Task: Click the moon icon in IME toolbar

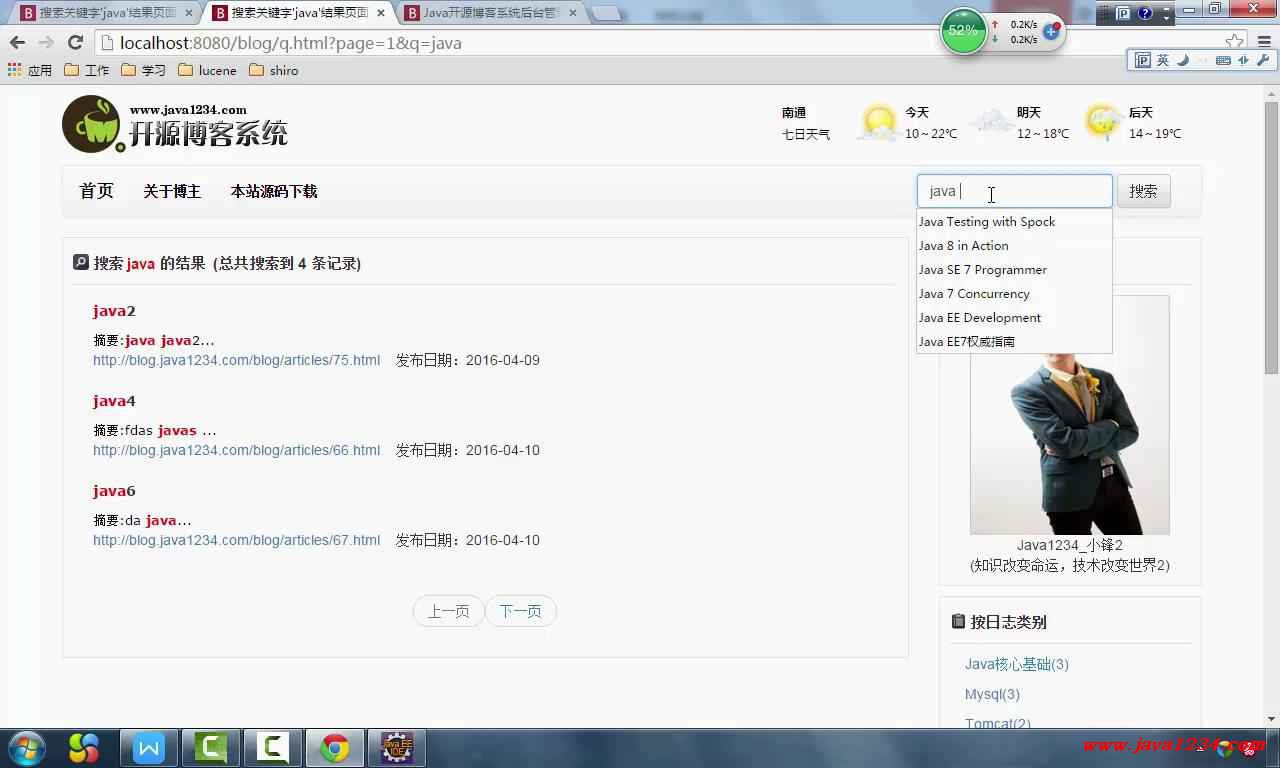Action: click(x=1183, y=60)
